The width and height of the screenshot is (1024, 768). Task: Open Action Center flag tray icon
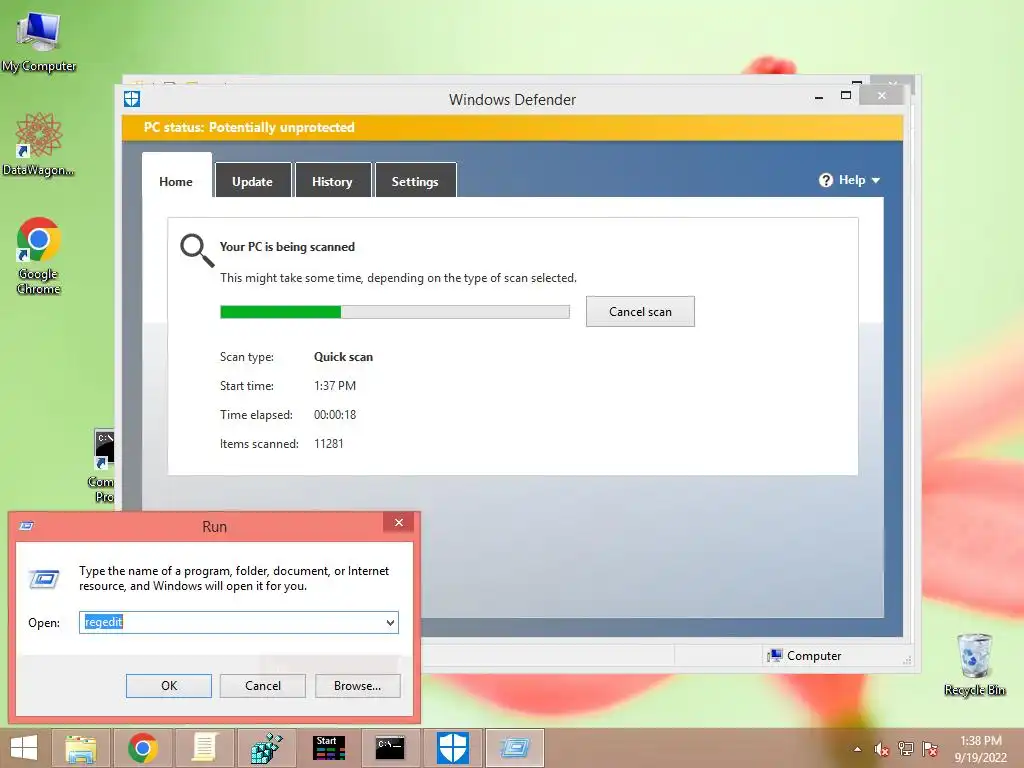(930, 749)
